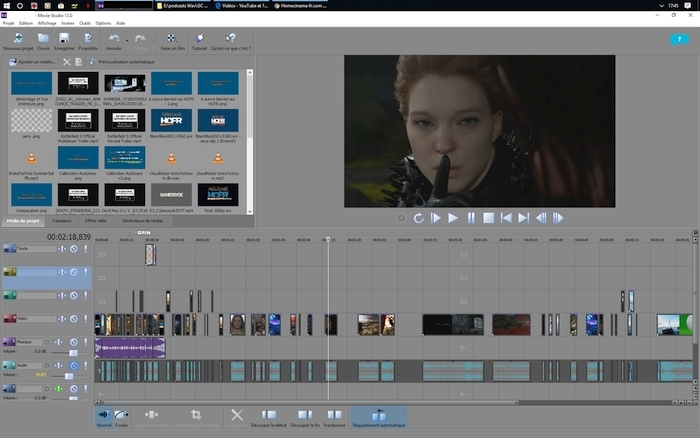
Task: Trim clip start with Découper le début
Action: coord(269,418)
